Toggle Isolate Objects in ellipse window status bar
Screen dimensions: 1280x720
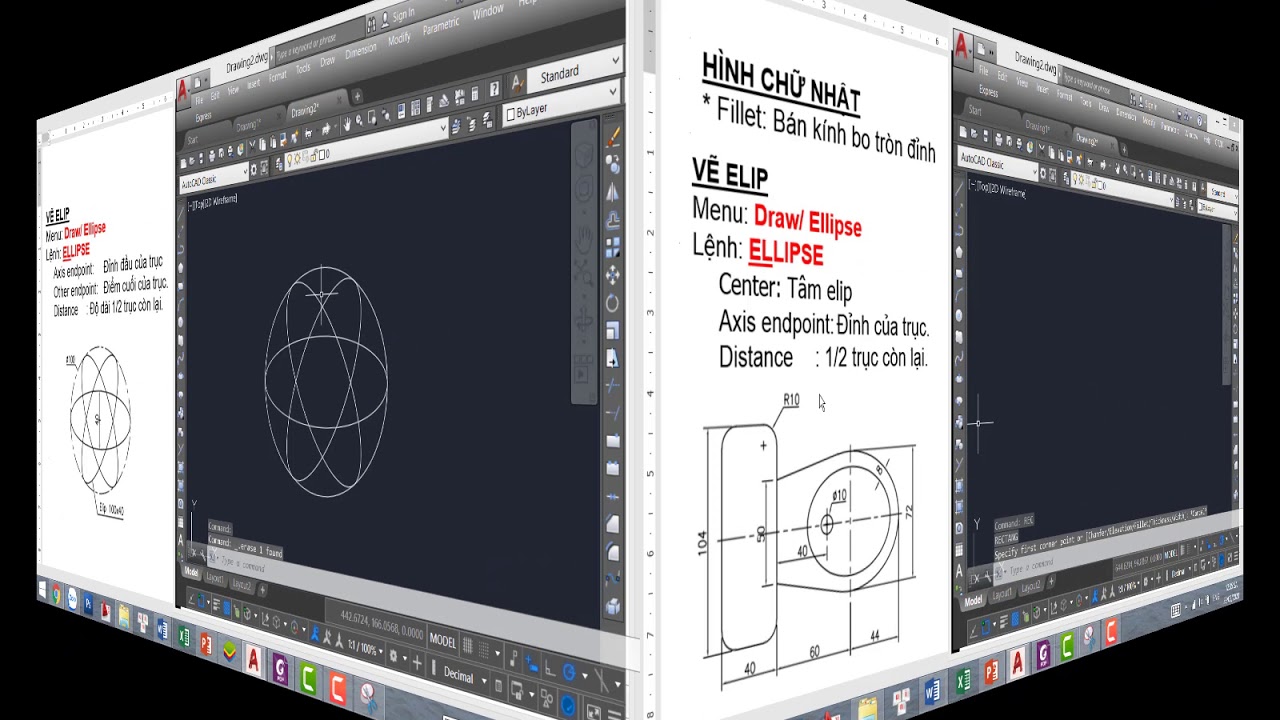546,698
